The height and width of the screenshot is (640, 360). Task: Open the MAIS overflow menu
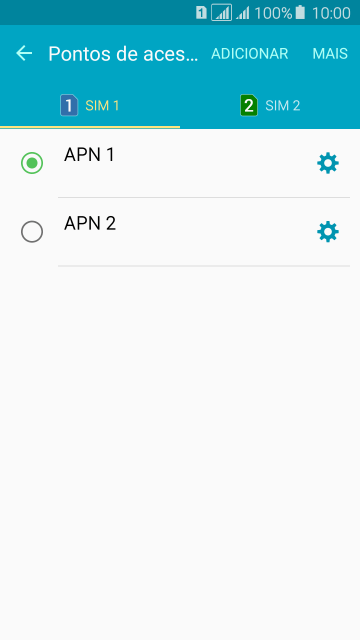click(x=330, y=54)
